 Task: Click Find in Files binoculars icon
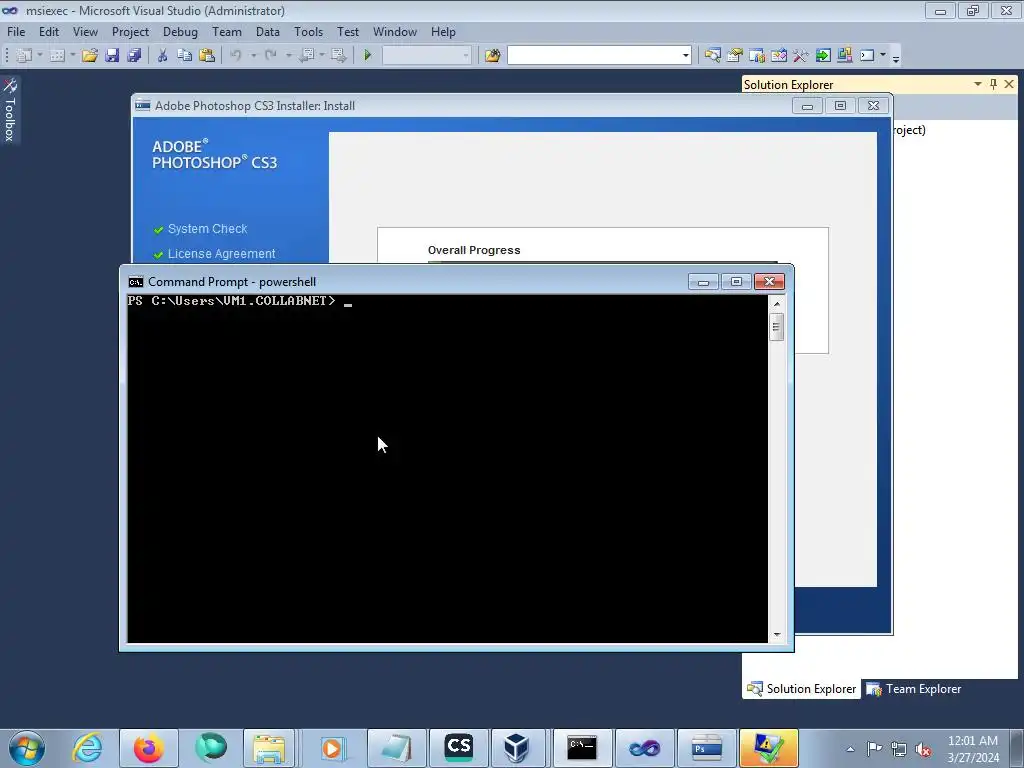[492, 56]
